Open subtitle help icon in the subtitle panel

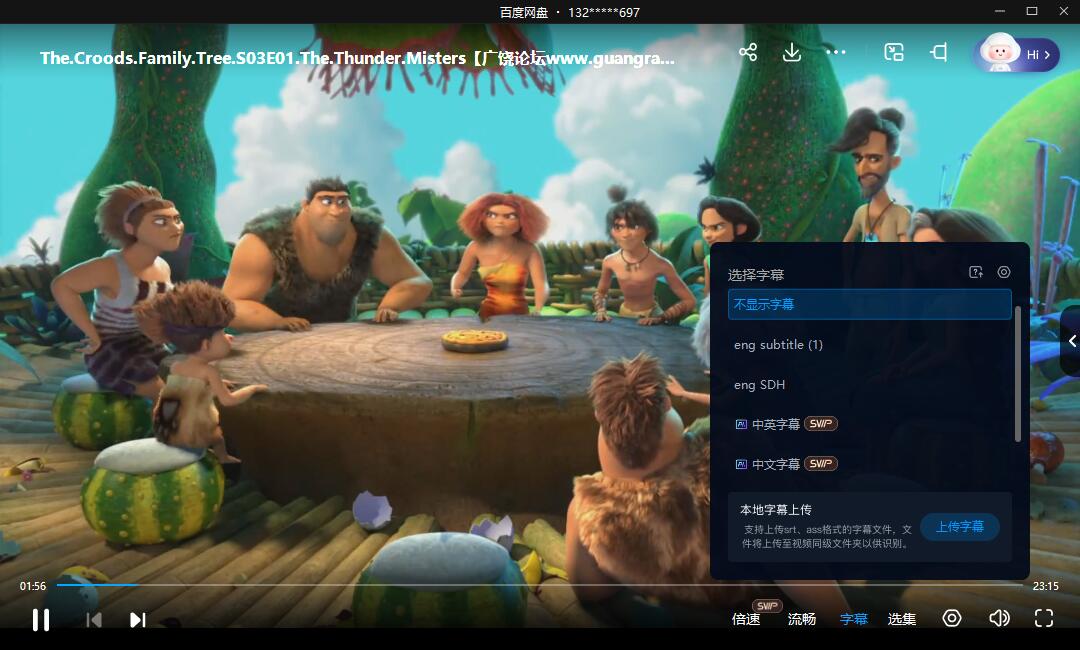click(976, 273)
